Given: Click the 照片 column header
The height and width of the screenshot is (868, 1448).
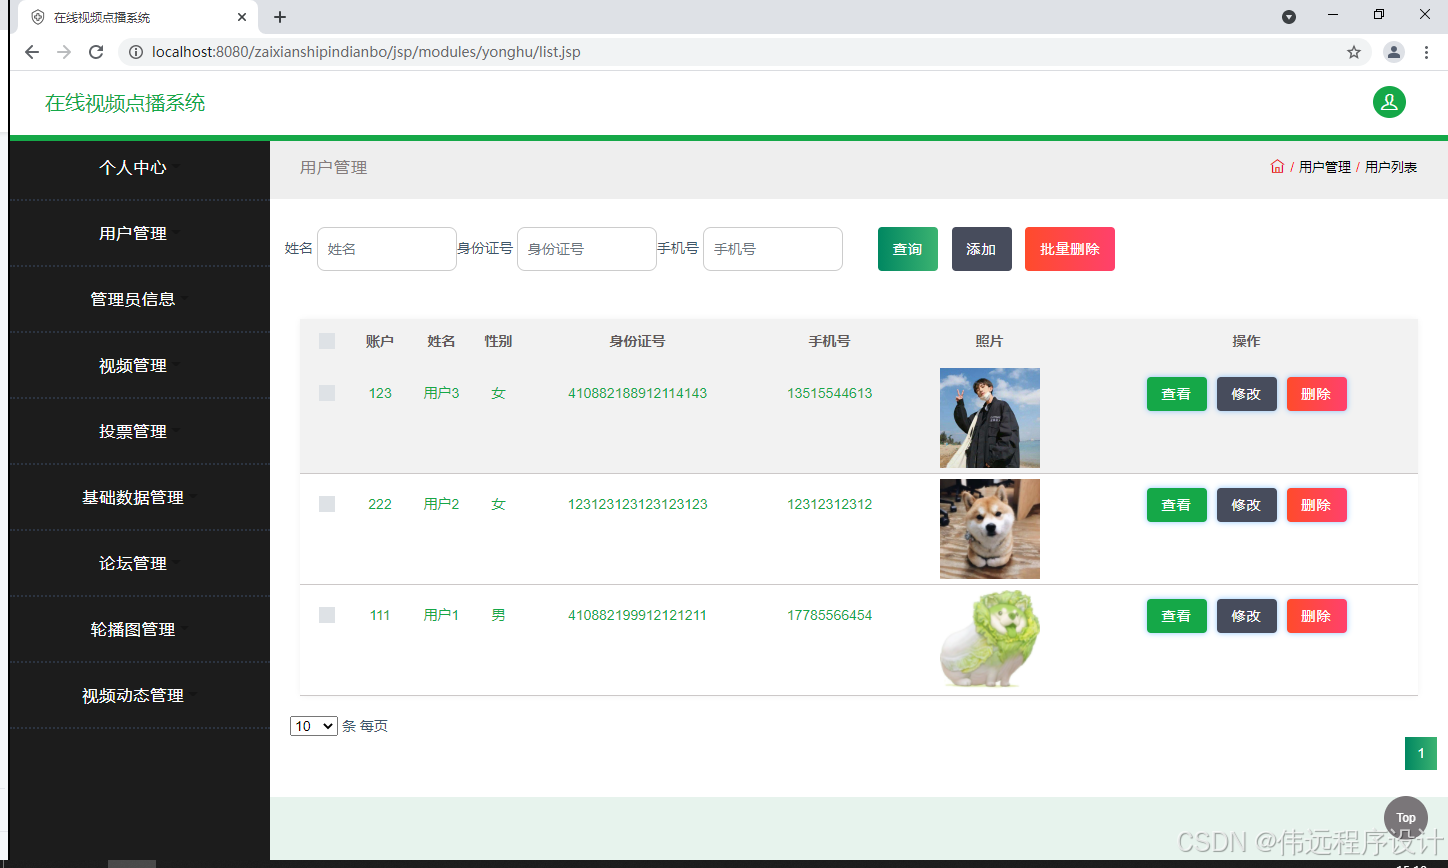Looking at the screenshot, I should point(990,341).
